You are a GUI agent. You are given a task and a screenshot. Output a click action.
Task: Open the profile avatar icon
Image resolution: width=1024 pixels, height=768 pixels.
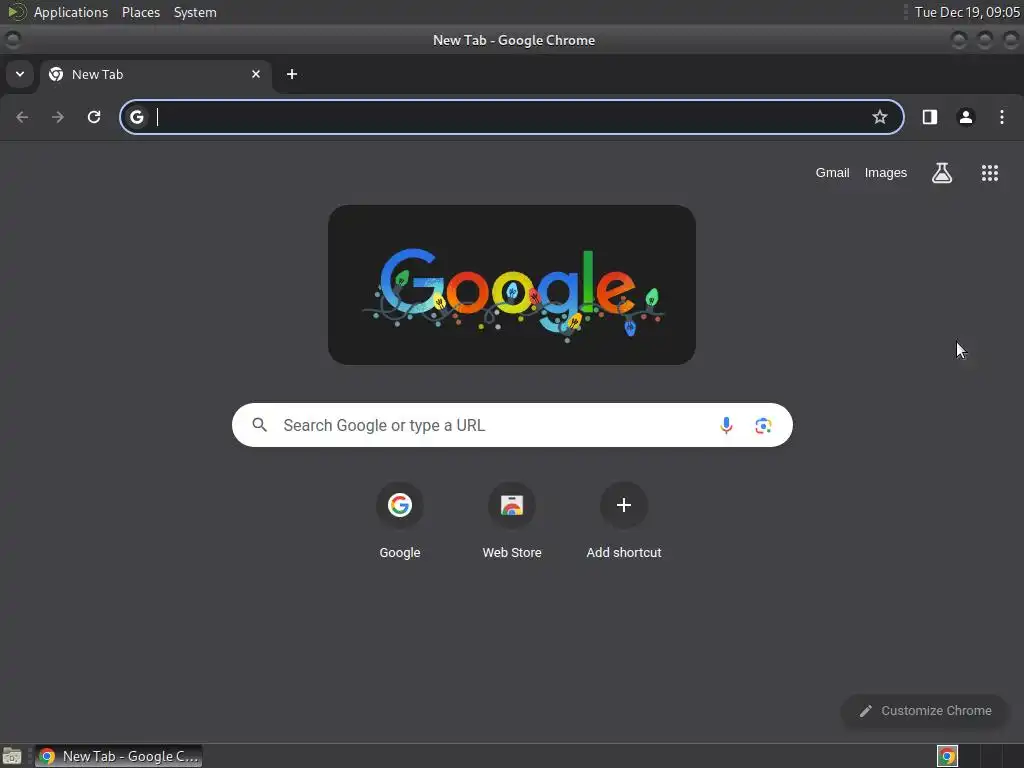click(x=966, y=117)
